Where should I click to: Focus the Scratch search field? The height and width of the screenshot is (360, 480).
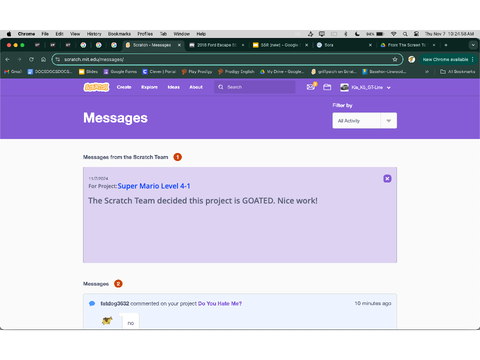click(x=255, y=87)
